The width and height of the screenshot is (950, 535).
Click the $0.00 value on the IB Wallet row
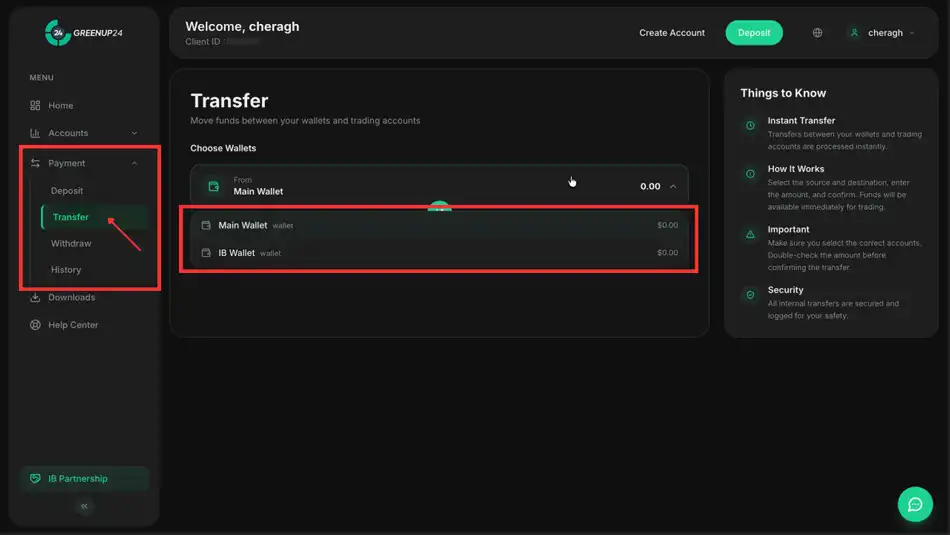coord(667,253)
